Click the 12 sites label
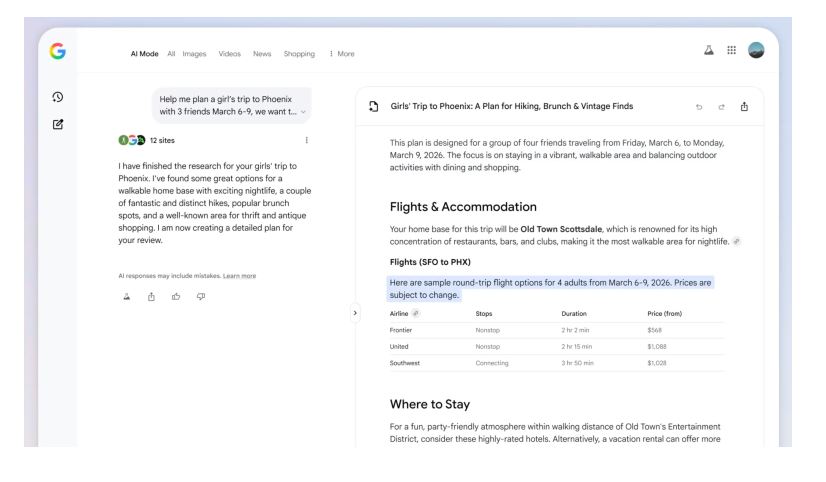 coord(162,140)
